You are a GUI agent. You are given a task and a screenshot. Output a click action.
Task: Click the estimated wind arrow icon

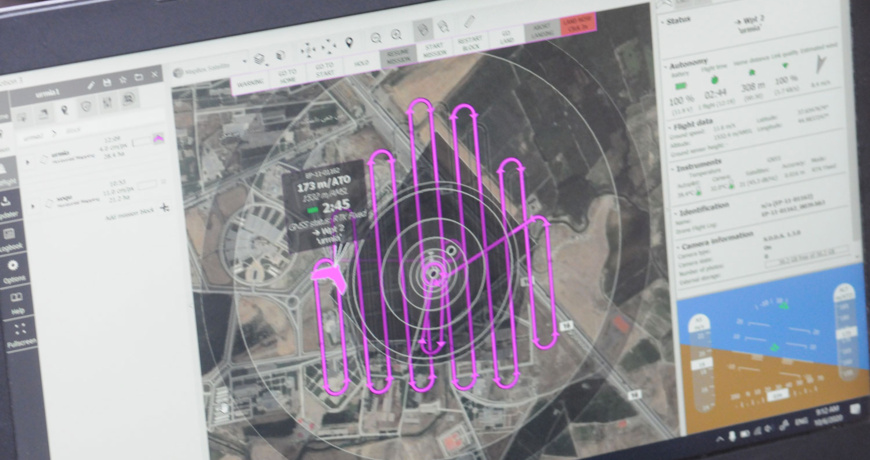(x=820, y=65)
